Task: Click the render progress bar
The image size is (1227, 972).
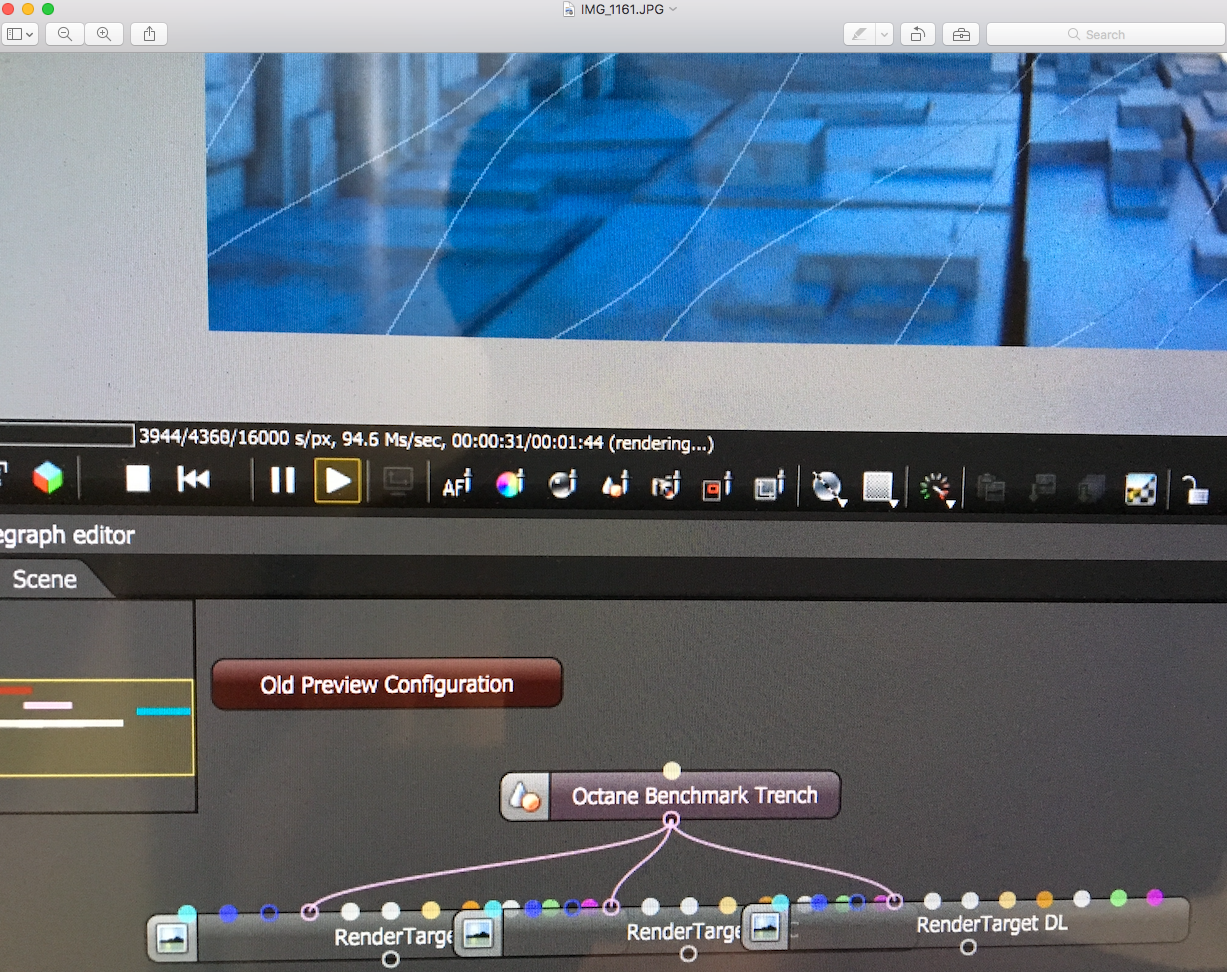Action: (x=66, y=435)
